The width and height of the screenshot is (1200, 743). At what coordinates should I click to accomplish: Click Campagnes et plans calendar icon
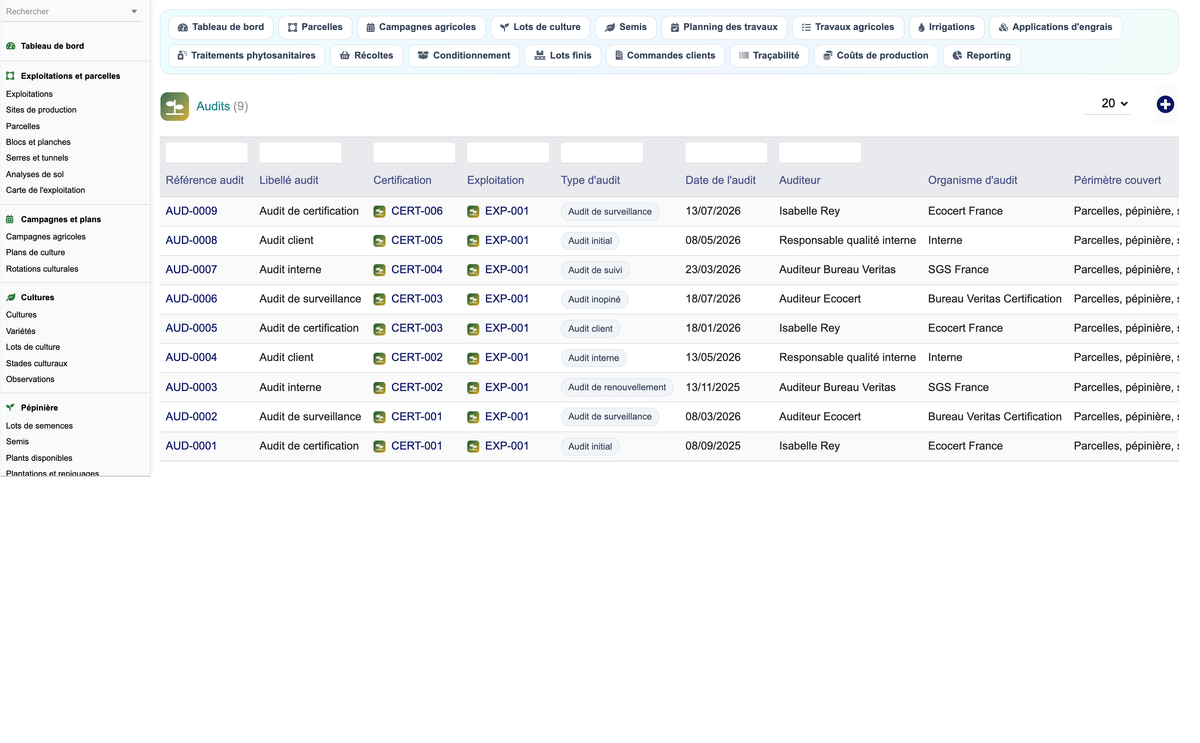11,219
